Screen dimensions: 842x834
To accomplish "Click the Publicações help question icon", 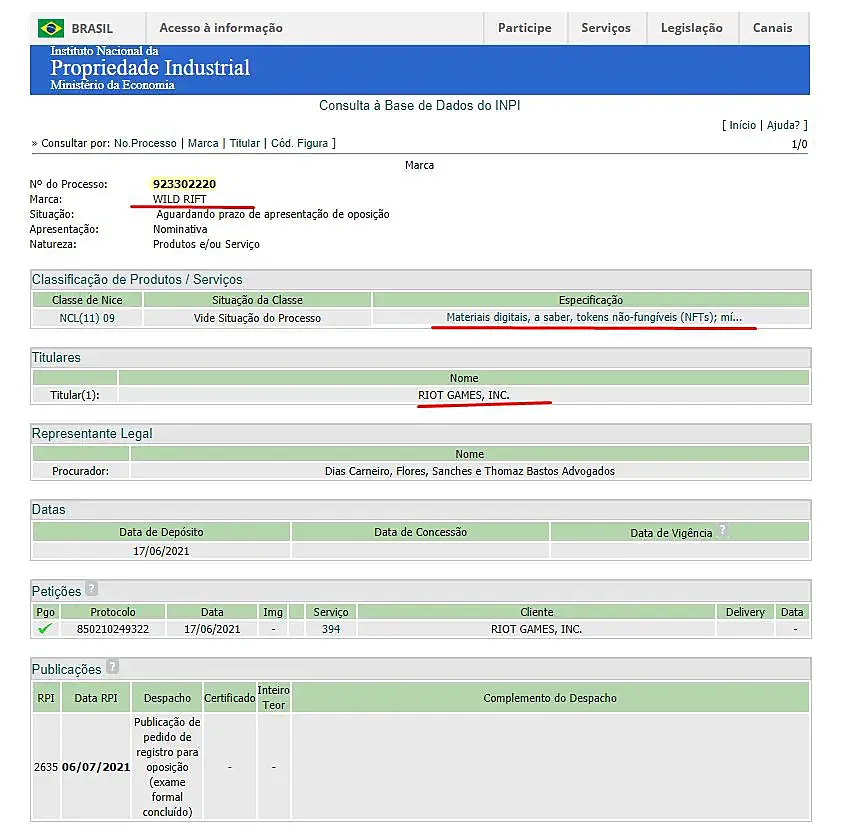I will click(x=112, y=667).
